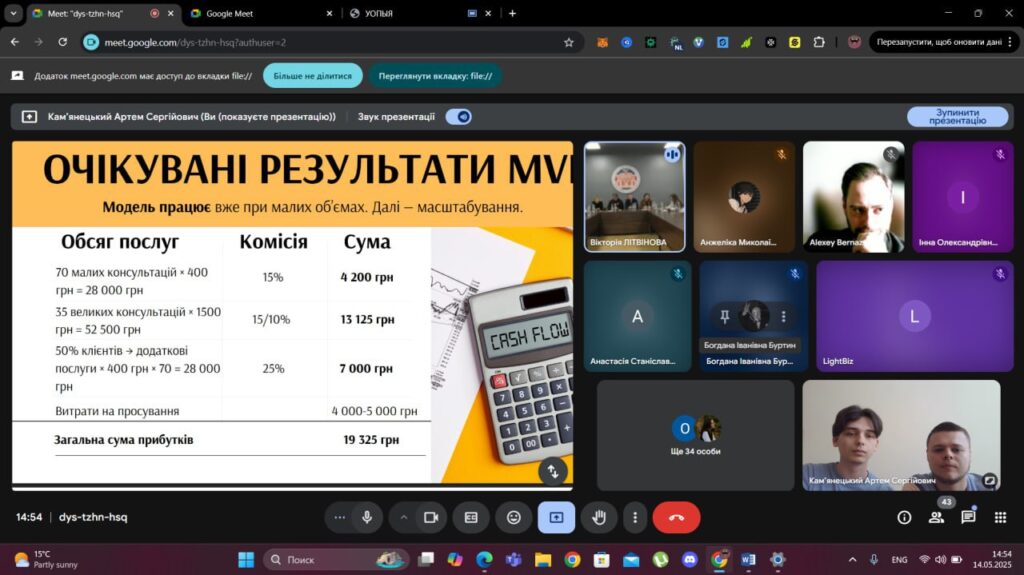Open the emoji reactions panel
1024x575 pixels.
(x=514, y=517)
